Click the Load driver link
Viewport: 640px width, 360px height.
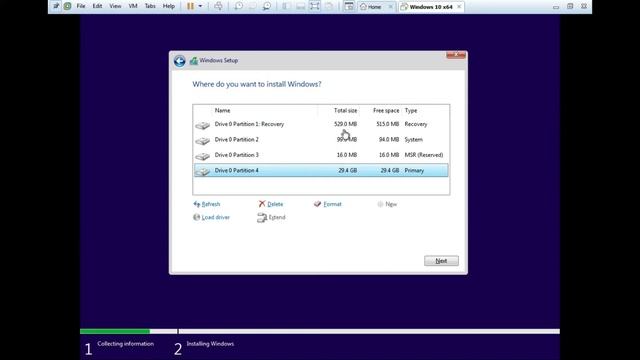pos(216,218)
